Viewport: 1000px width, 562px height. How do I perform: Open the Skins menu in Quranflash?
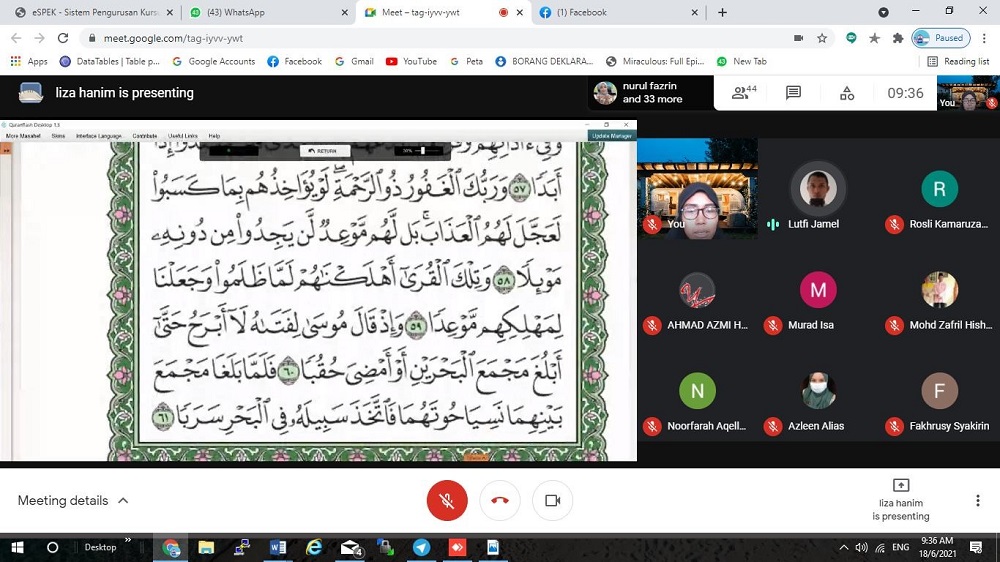click(58, 136)
